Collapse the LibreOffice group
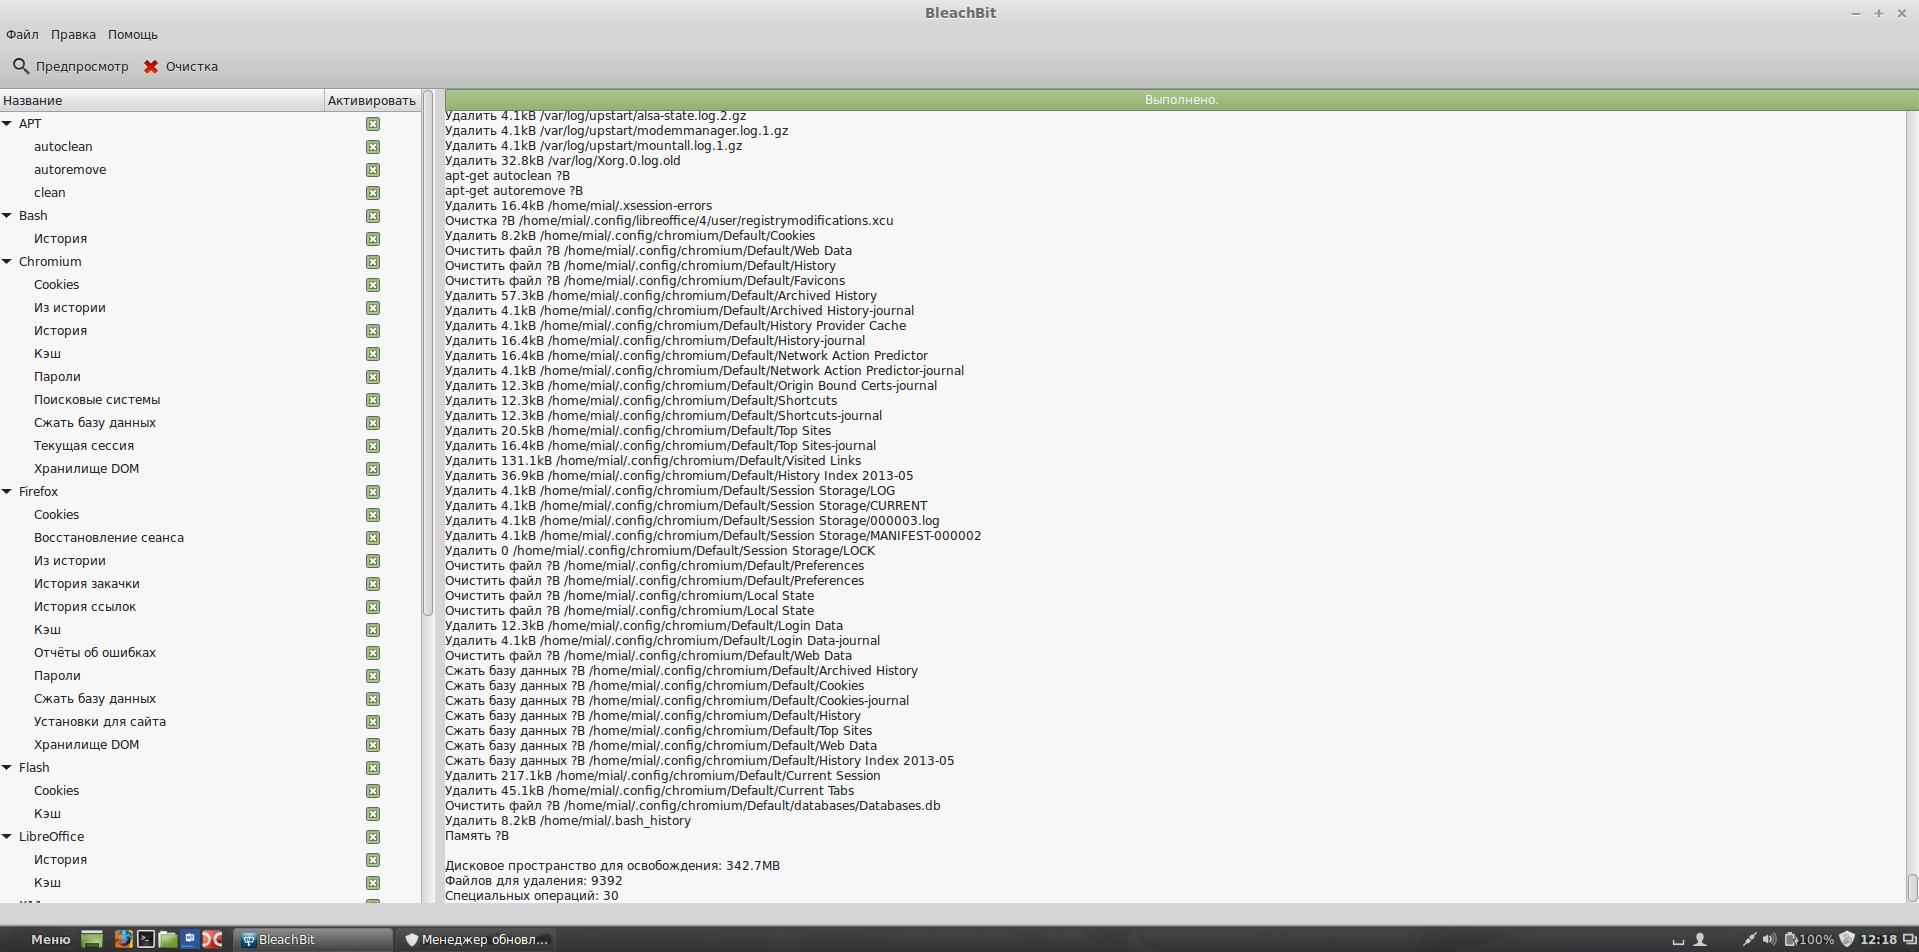 click(x=7, y=837)
